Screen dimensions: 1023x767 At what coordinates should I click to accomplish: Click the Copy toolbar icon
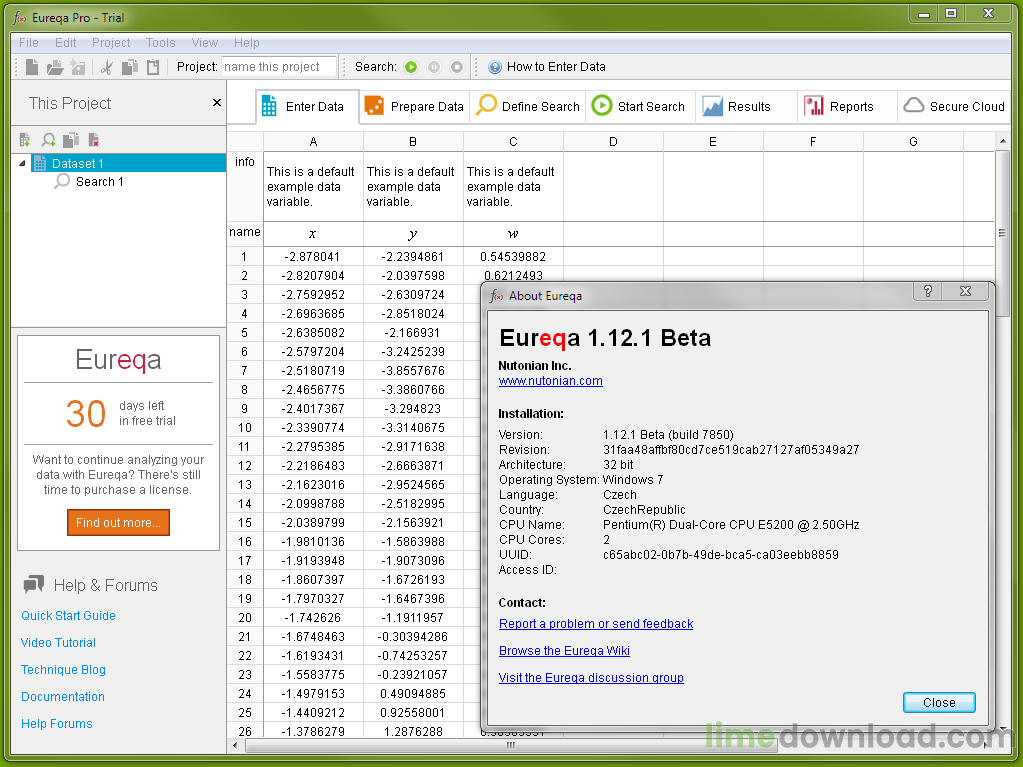tap(130, 67)
